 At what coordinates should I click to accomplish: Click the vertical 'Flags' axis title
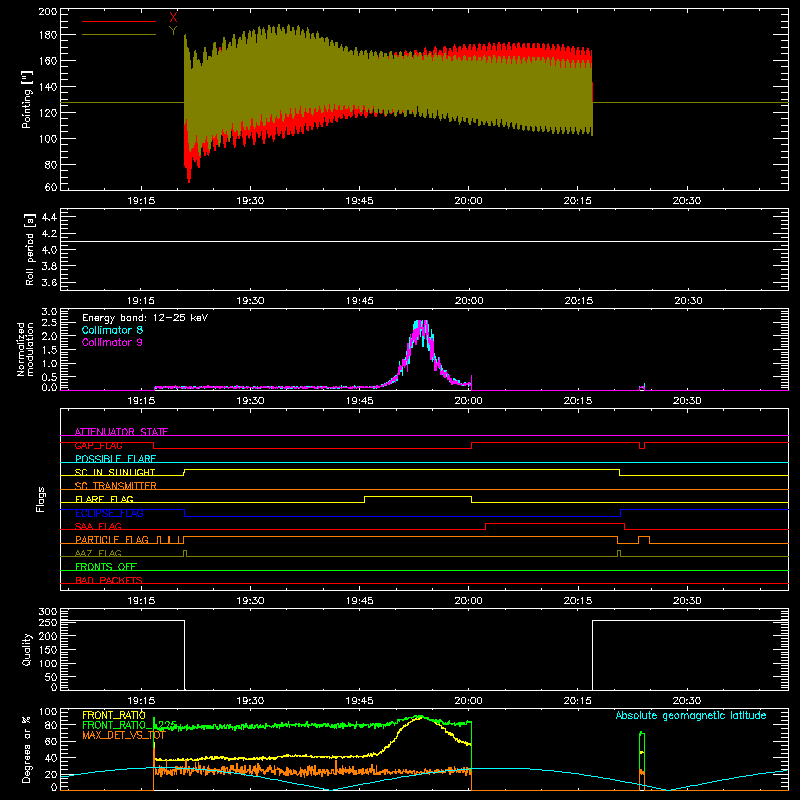pyautogui.click(x=40, y=499)
